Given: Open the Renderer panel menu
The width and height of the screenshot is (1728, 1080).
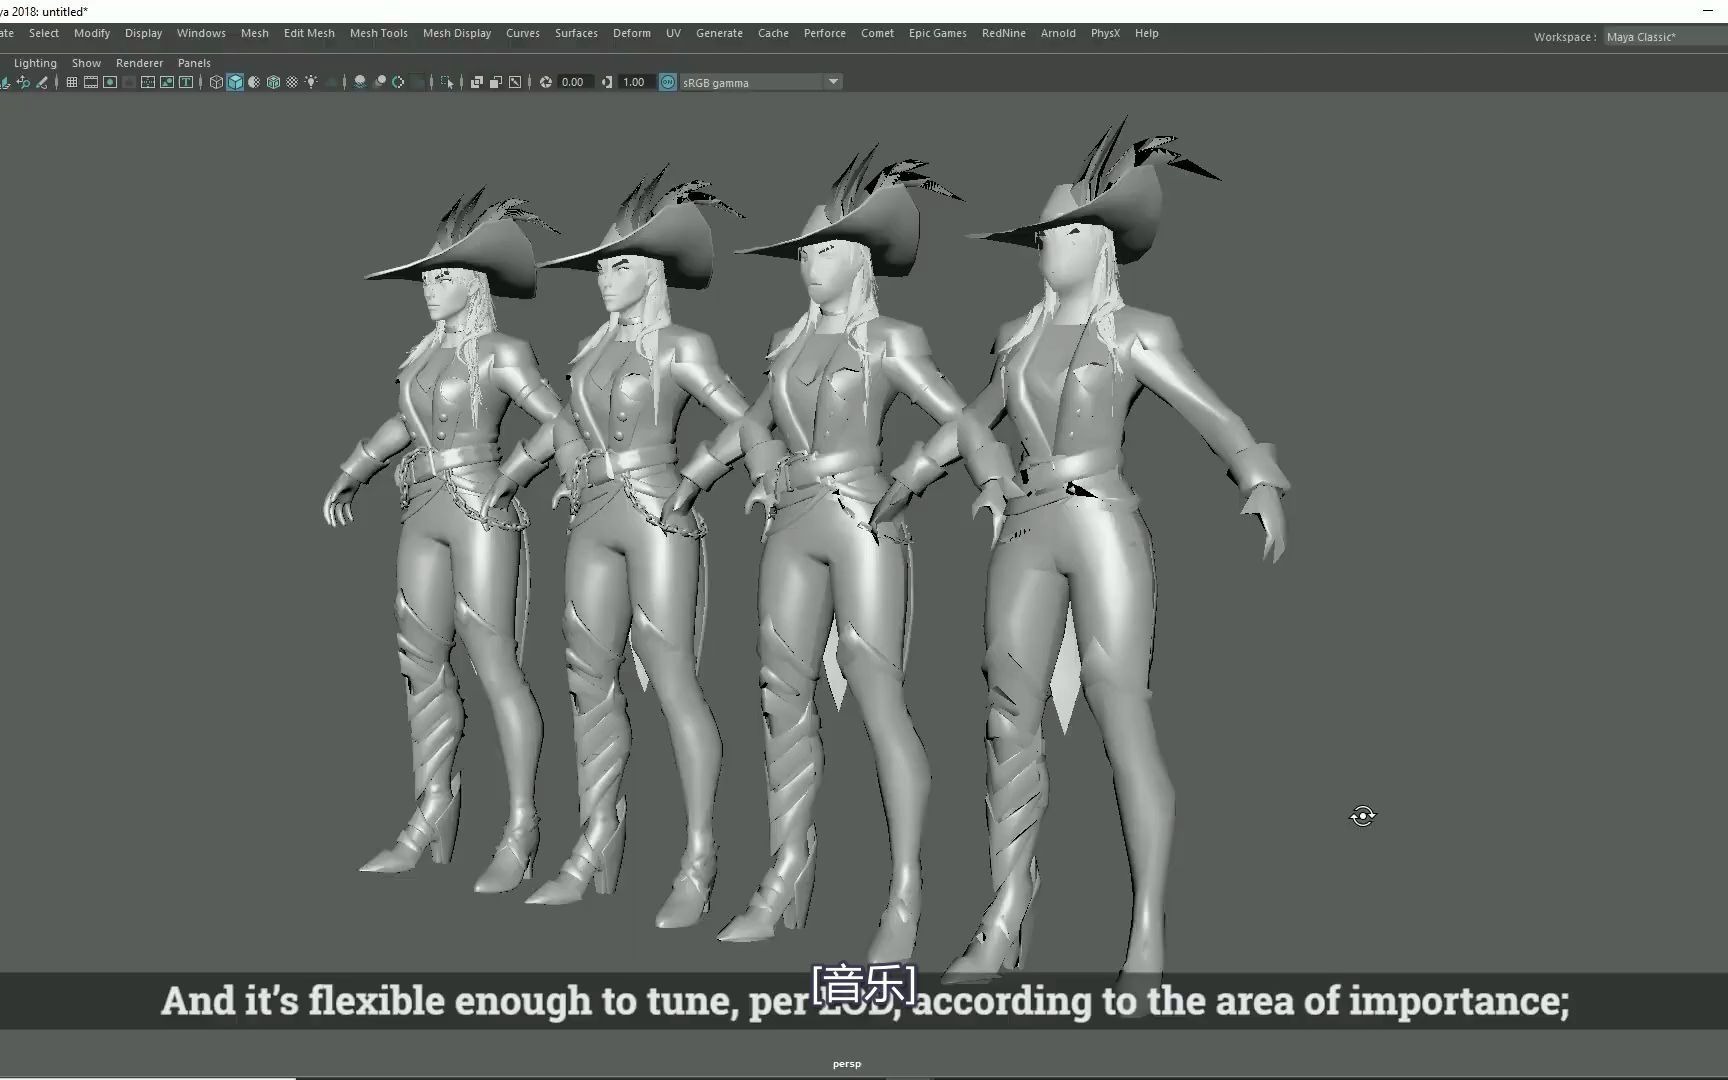Looking at the screenshot, I should tap(139, 63).
